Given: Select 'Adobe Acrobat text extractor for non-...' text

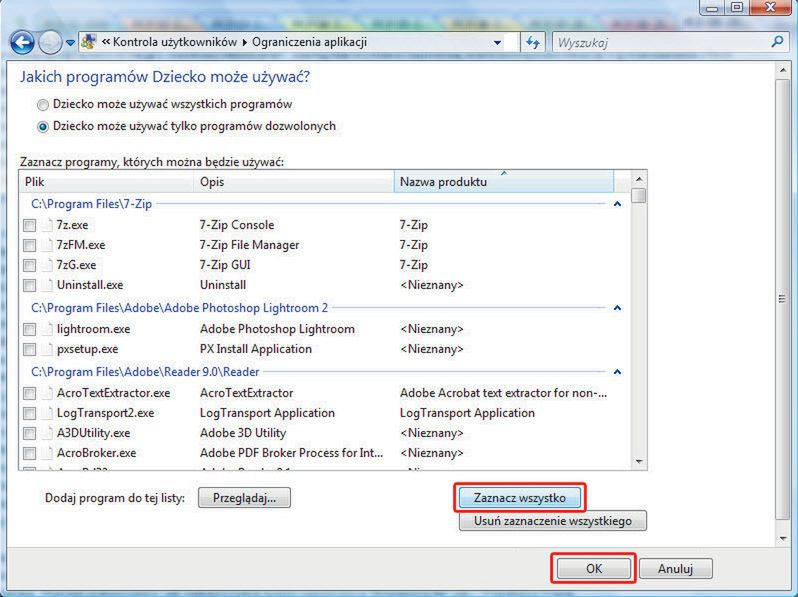Looking at the screenshot, I should [x=503, y=393].
